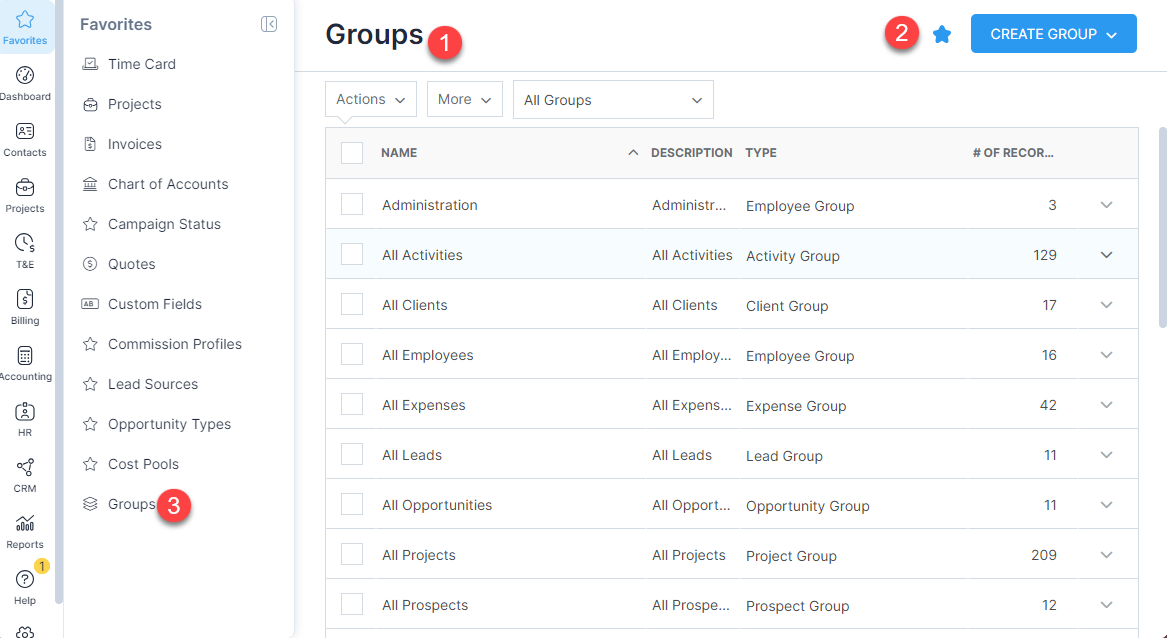
Task: Open the Reports chart icon
Action: tap(25, 523)
